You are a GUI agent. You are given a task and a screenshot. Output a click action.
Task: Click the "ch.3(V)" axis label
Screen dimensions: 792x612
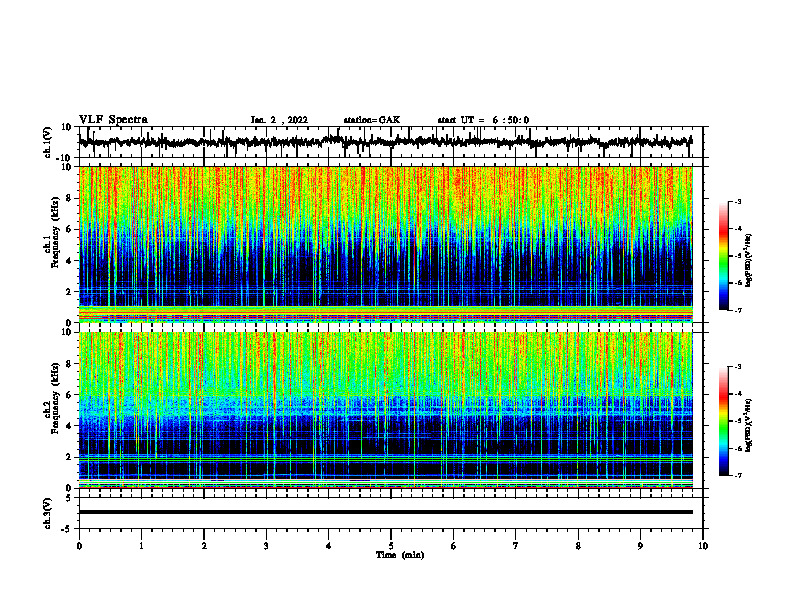[x=48, y=513]
